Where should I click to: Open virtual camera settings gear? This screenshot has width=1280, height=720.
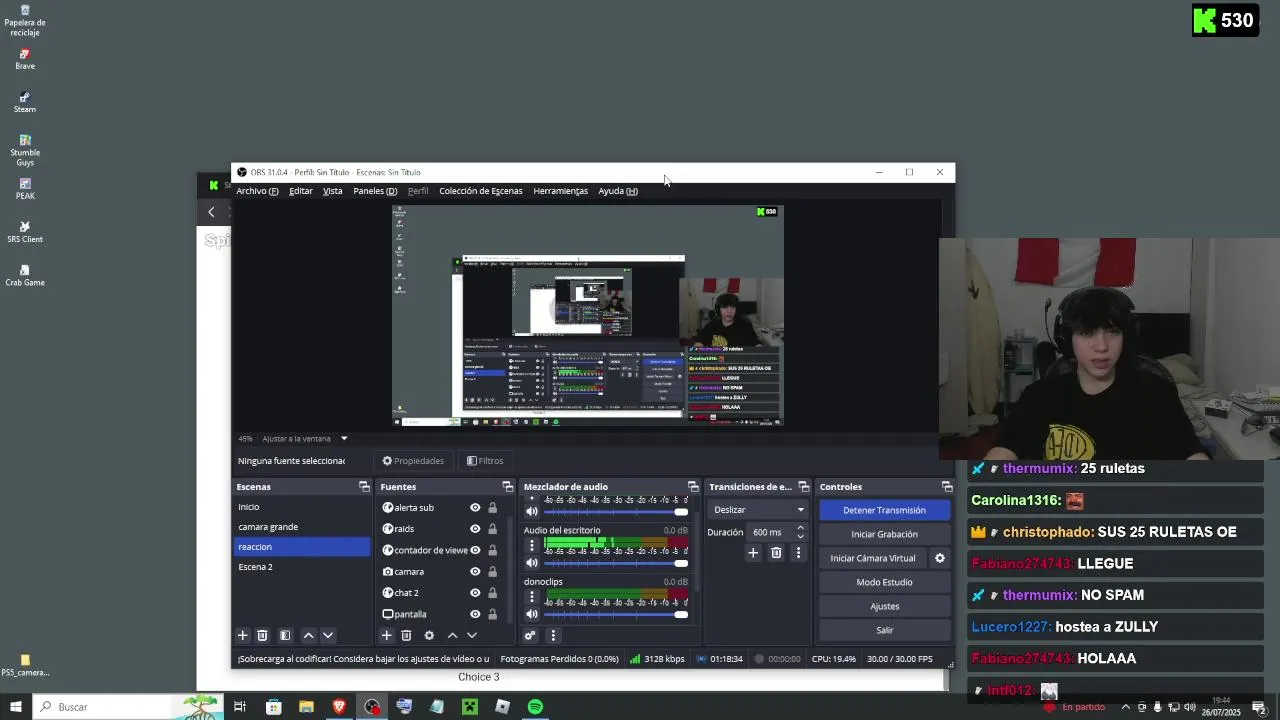939,558
